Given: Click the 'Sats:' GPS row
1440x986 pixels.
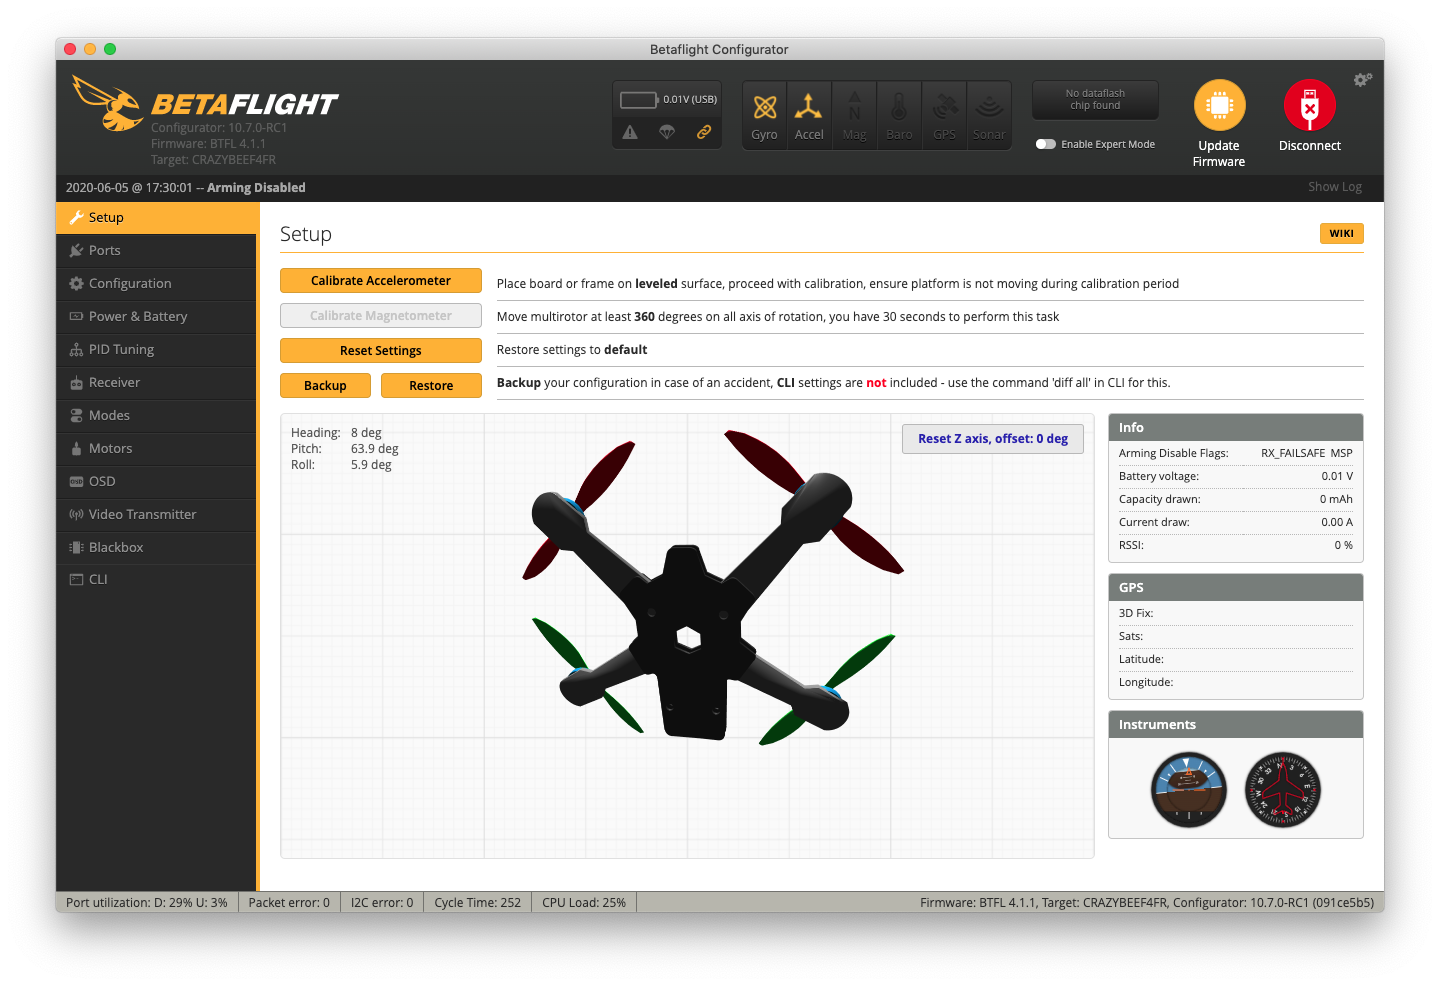Looking at the screenshot, I should pos(1236,637).
